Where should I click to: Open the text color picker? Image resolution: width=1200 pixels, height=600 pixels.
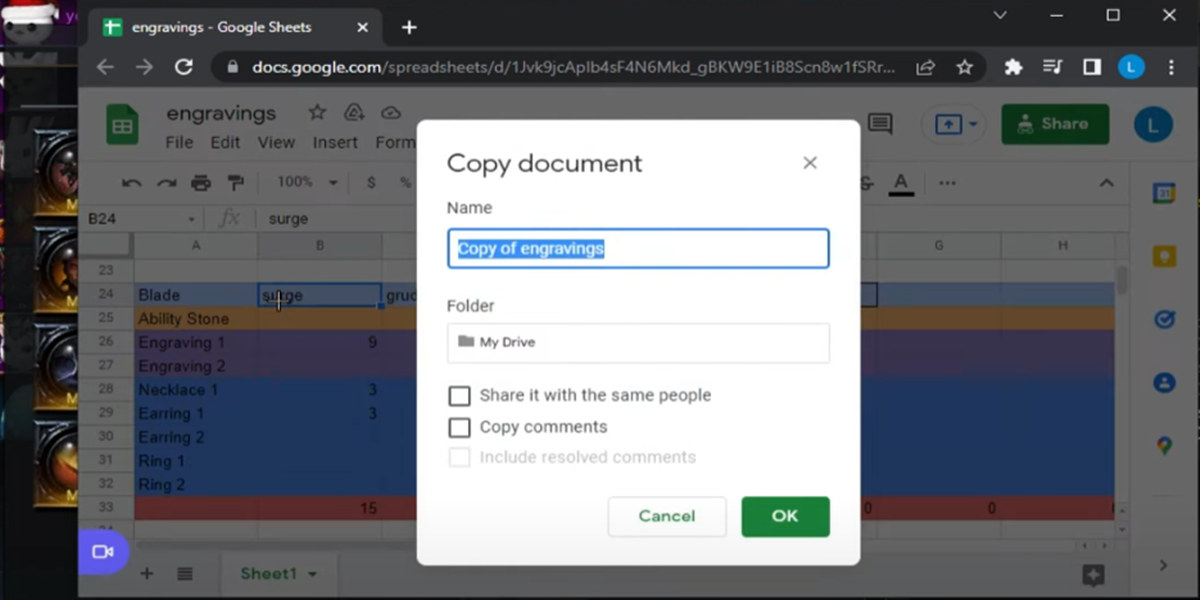[901, 183]
